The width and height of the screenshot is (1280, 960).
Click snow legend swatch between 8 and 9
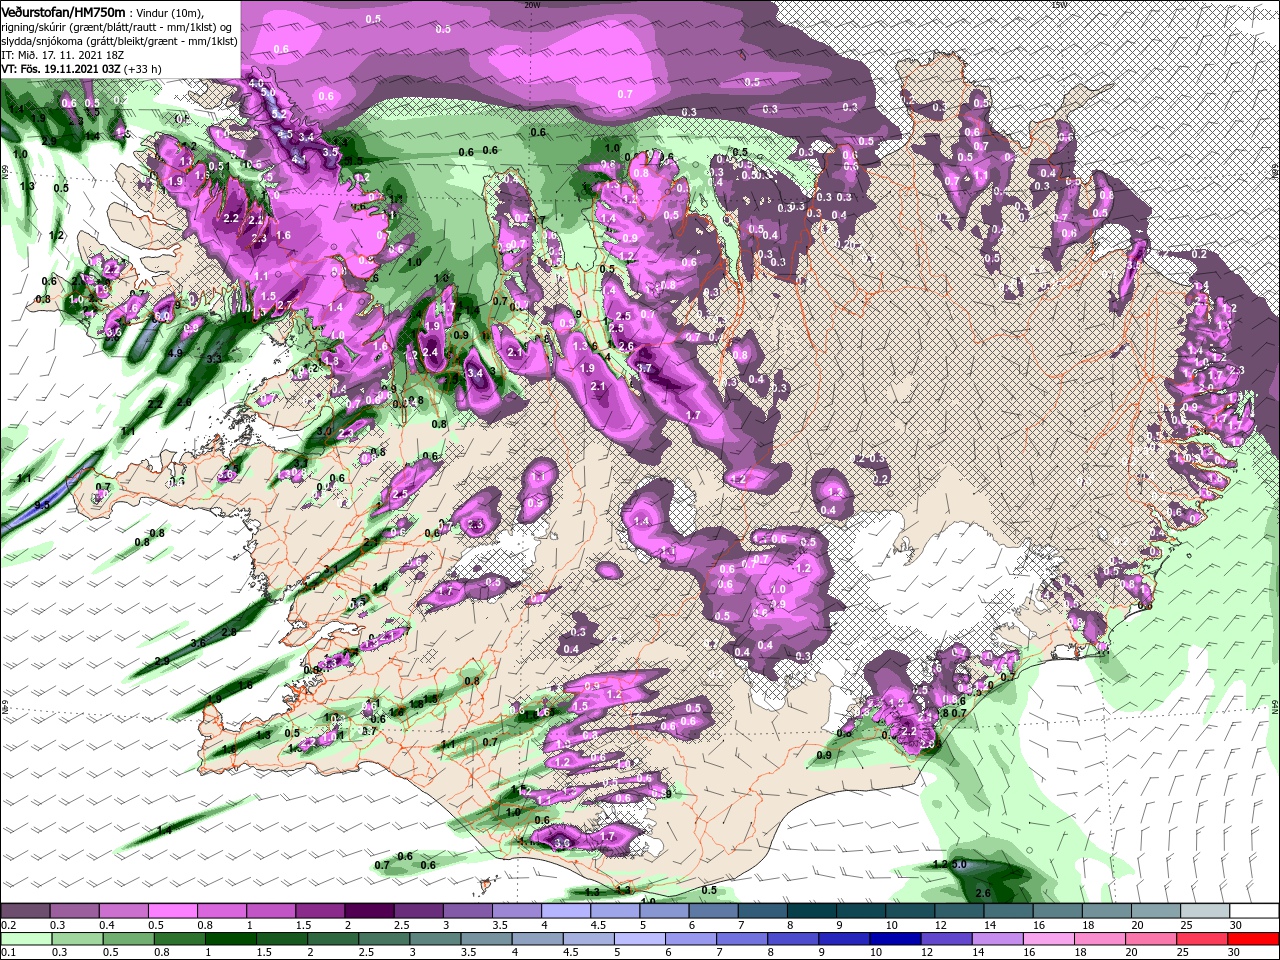pos(812,911)
